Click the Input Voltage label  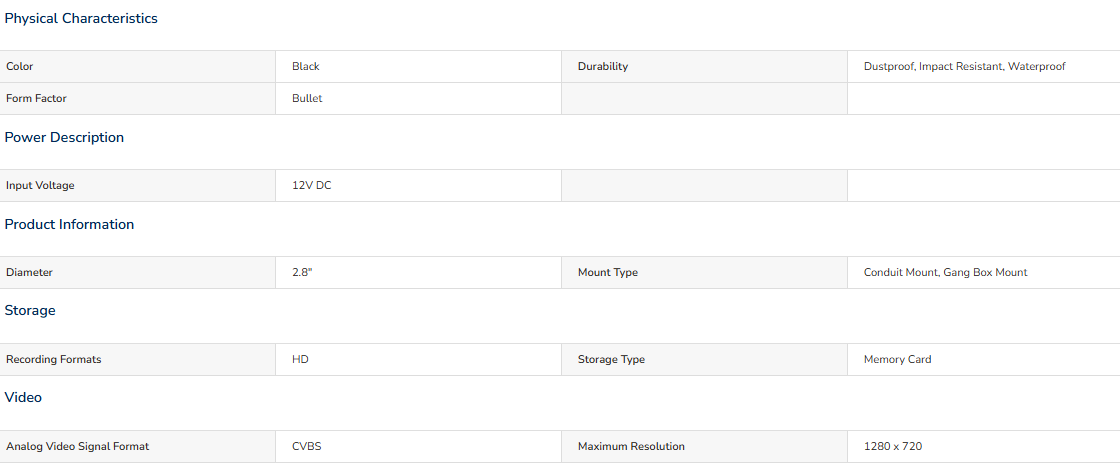point(40,186)
